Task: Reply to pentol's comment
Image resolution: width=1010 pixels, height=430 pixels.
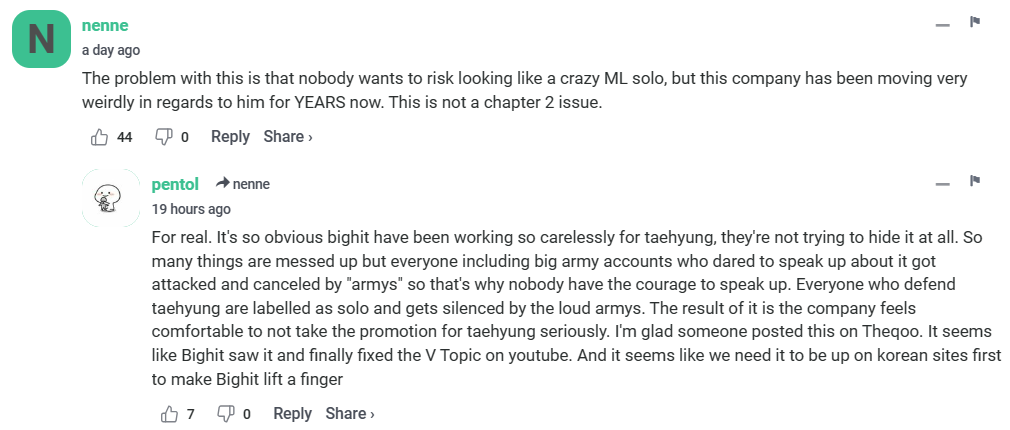Action: point(292,413)
